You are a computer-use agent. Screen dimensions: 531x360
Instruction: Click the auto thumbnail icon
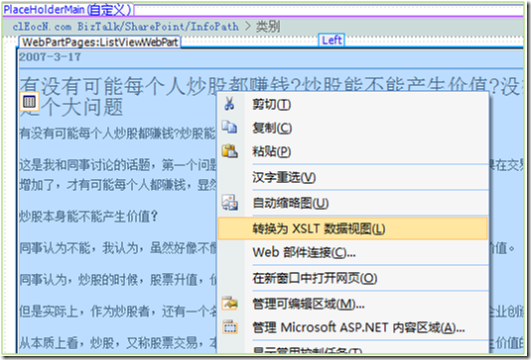(230, 203)
